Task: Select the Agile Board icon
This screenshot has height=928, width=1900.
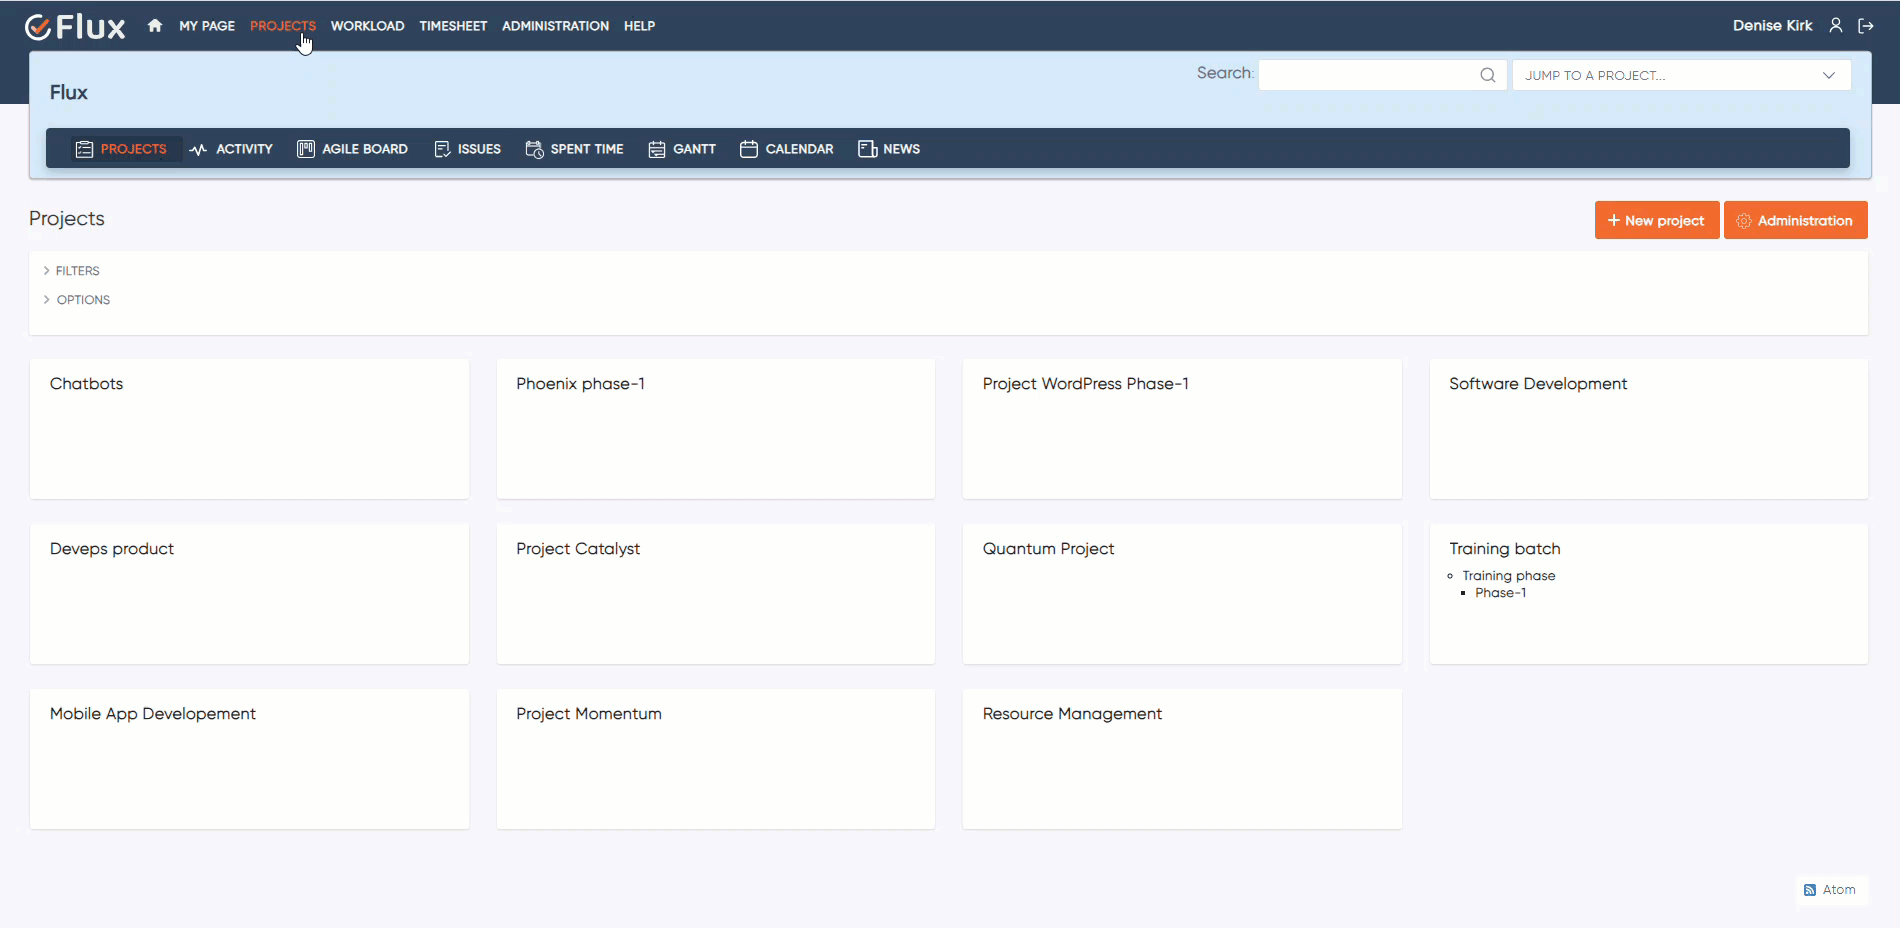Action: click(306, 148)
